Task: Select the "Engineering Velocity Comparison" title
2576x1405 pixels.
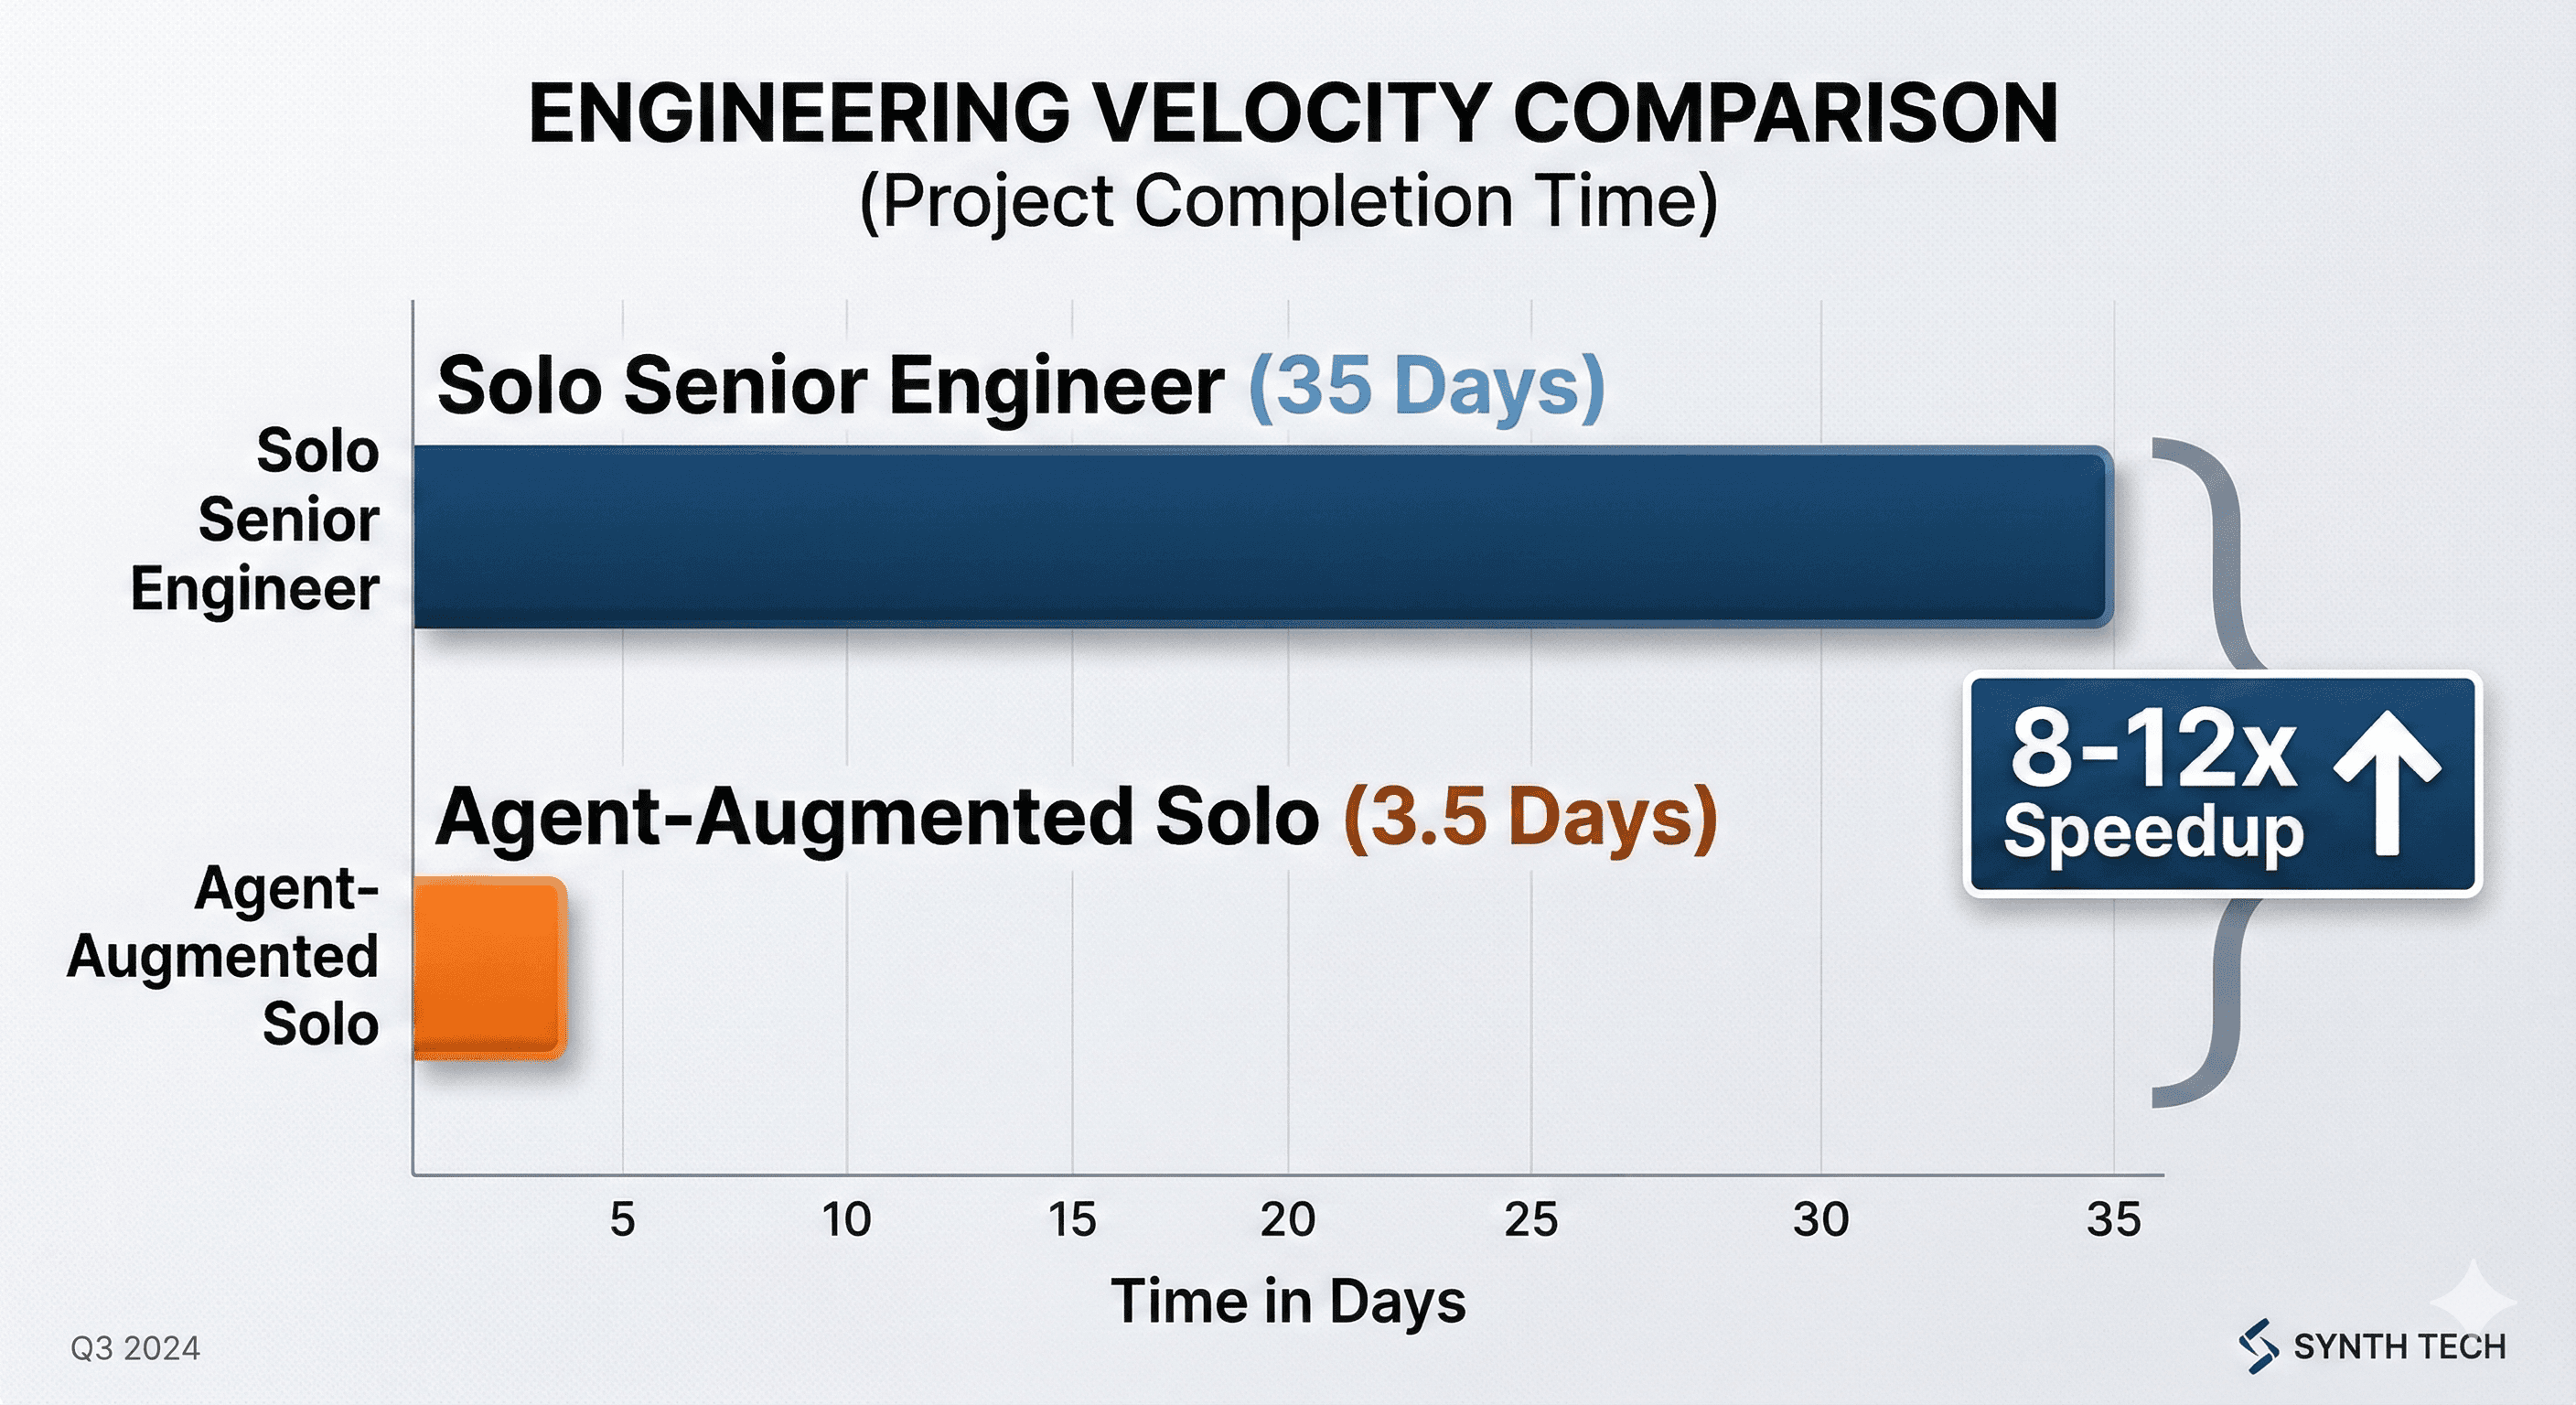Action: 1292,113
